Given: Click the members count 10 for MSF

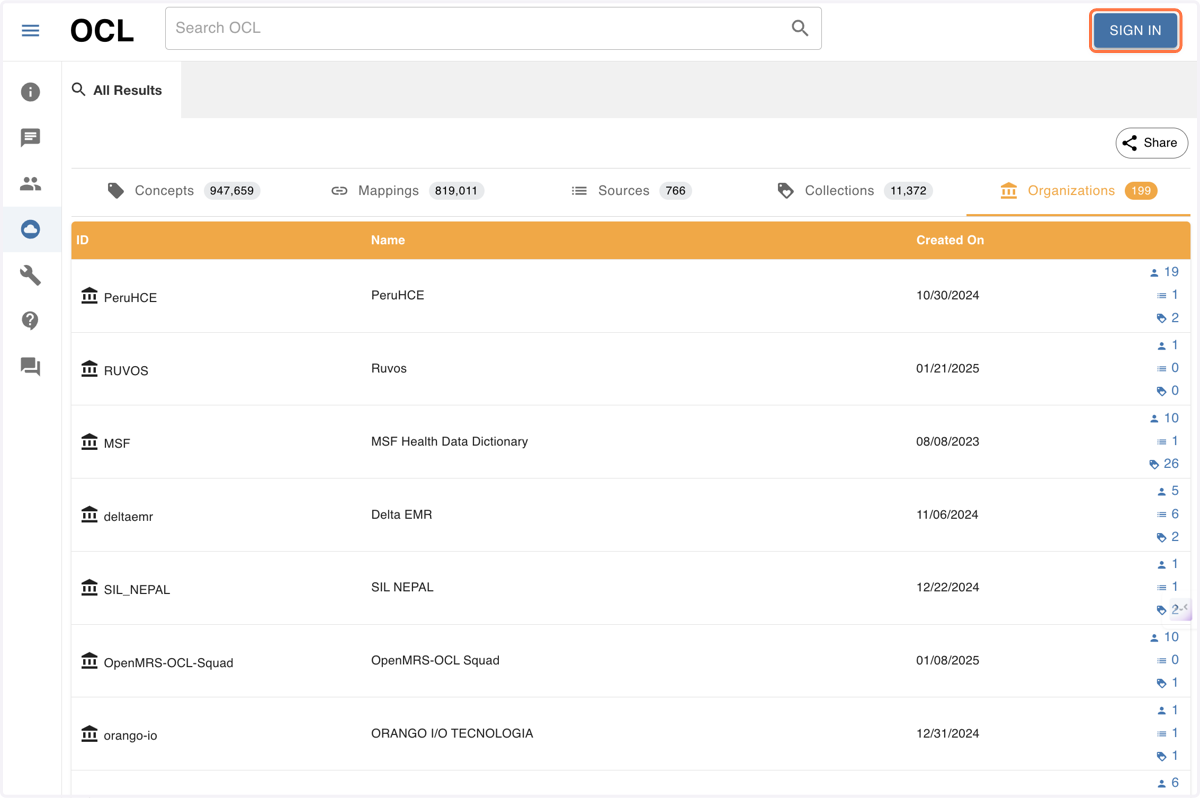Looking at the screenshot, I should click(x=1164, y=418).
